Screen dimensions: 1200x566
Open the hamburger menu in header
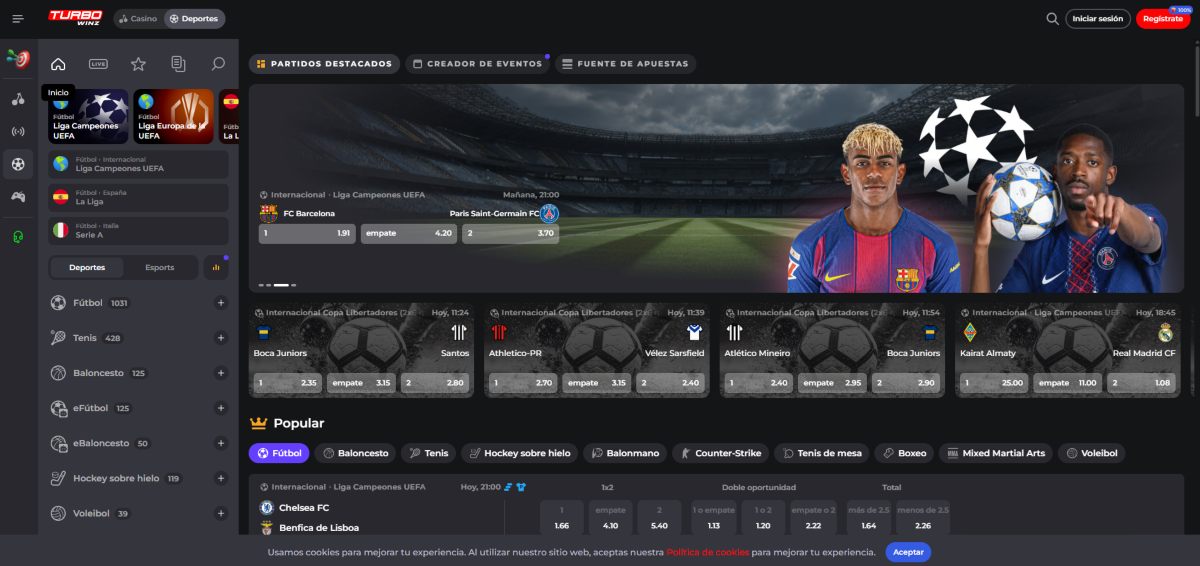(x=18, y=19)
